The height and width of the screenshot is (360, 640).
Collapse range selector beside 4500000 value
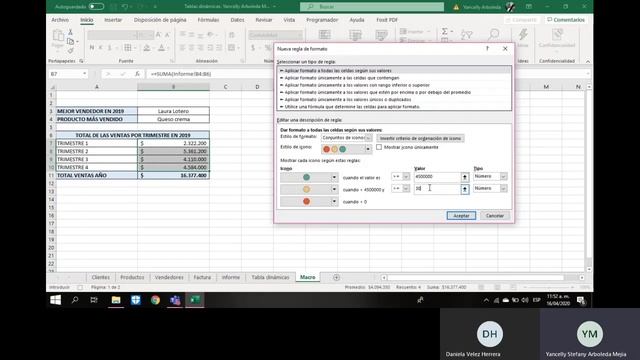464,177
